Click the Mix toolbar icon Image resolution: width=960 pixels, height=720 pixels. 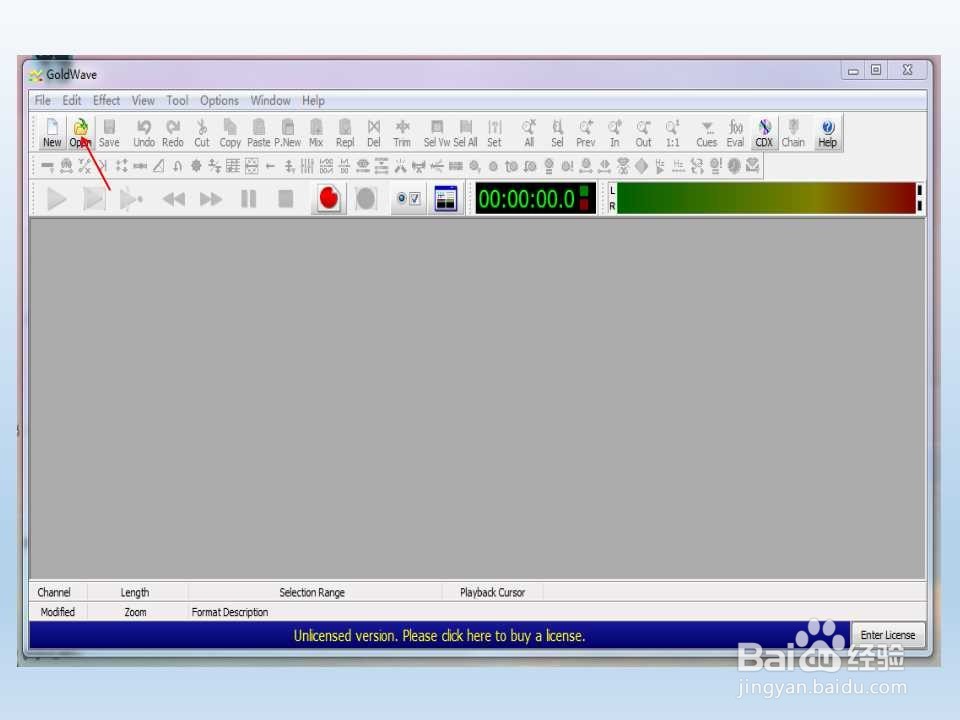[316, 133]
